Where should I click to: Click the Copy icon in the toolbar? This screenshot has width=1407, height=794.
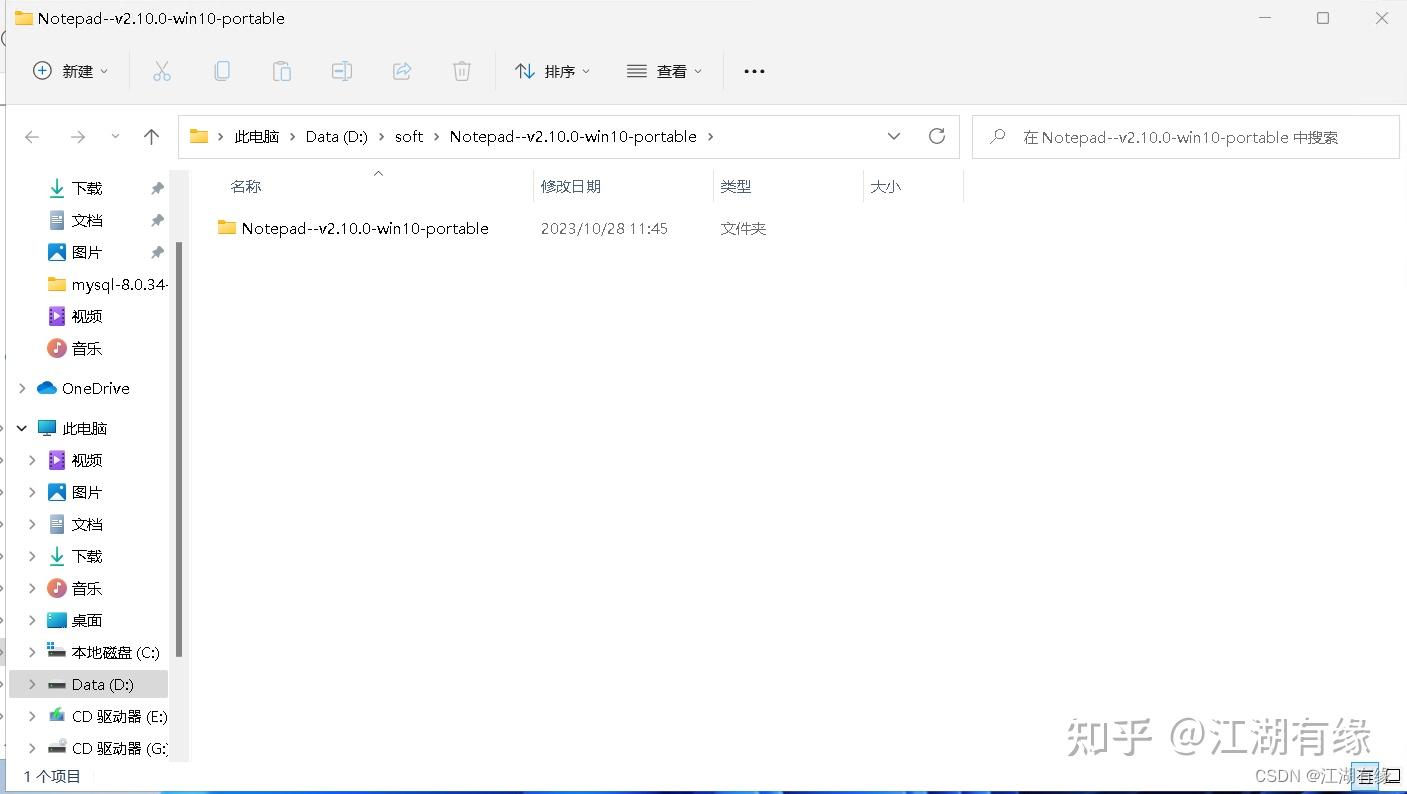pos(222,70)
